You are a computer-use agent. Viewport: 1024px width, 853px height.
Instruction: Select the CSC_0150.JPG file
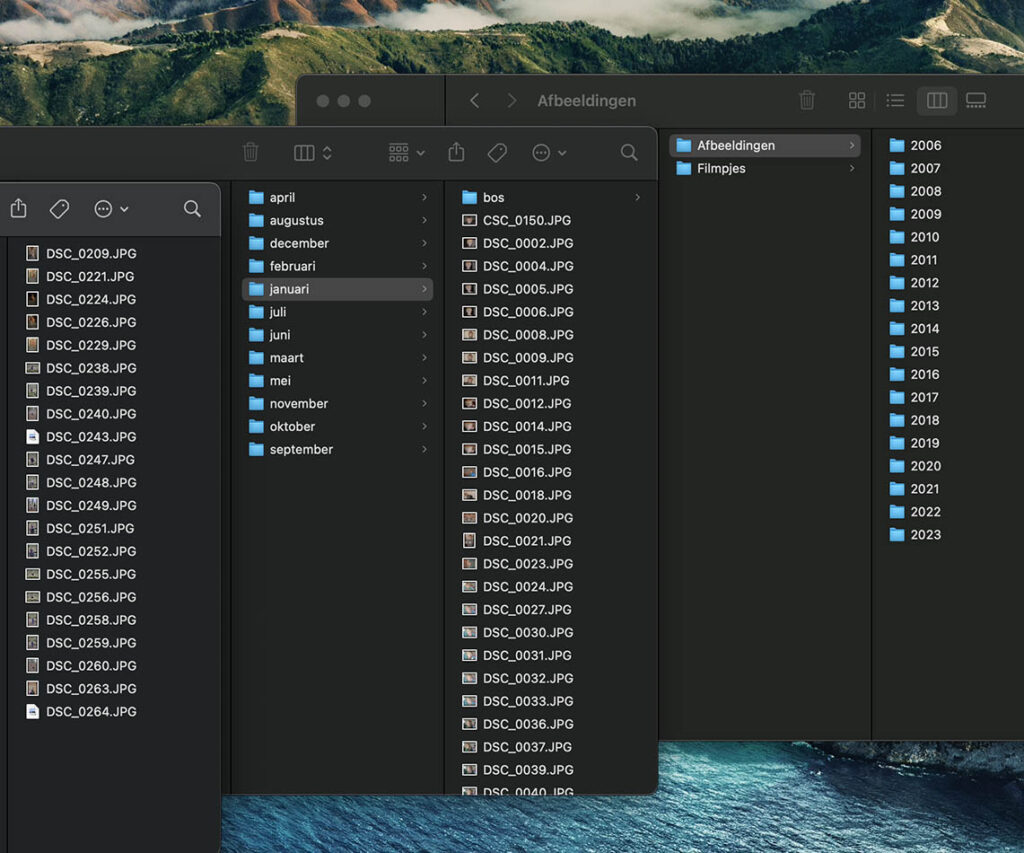[x=526, y=220]
